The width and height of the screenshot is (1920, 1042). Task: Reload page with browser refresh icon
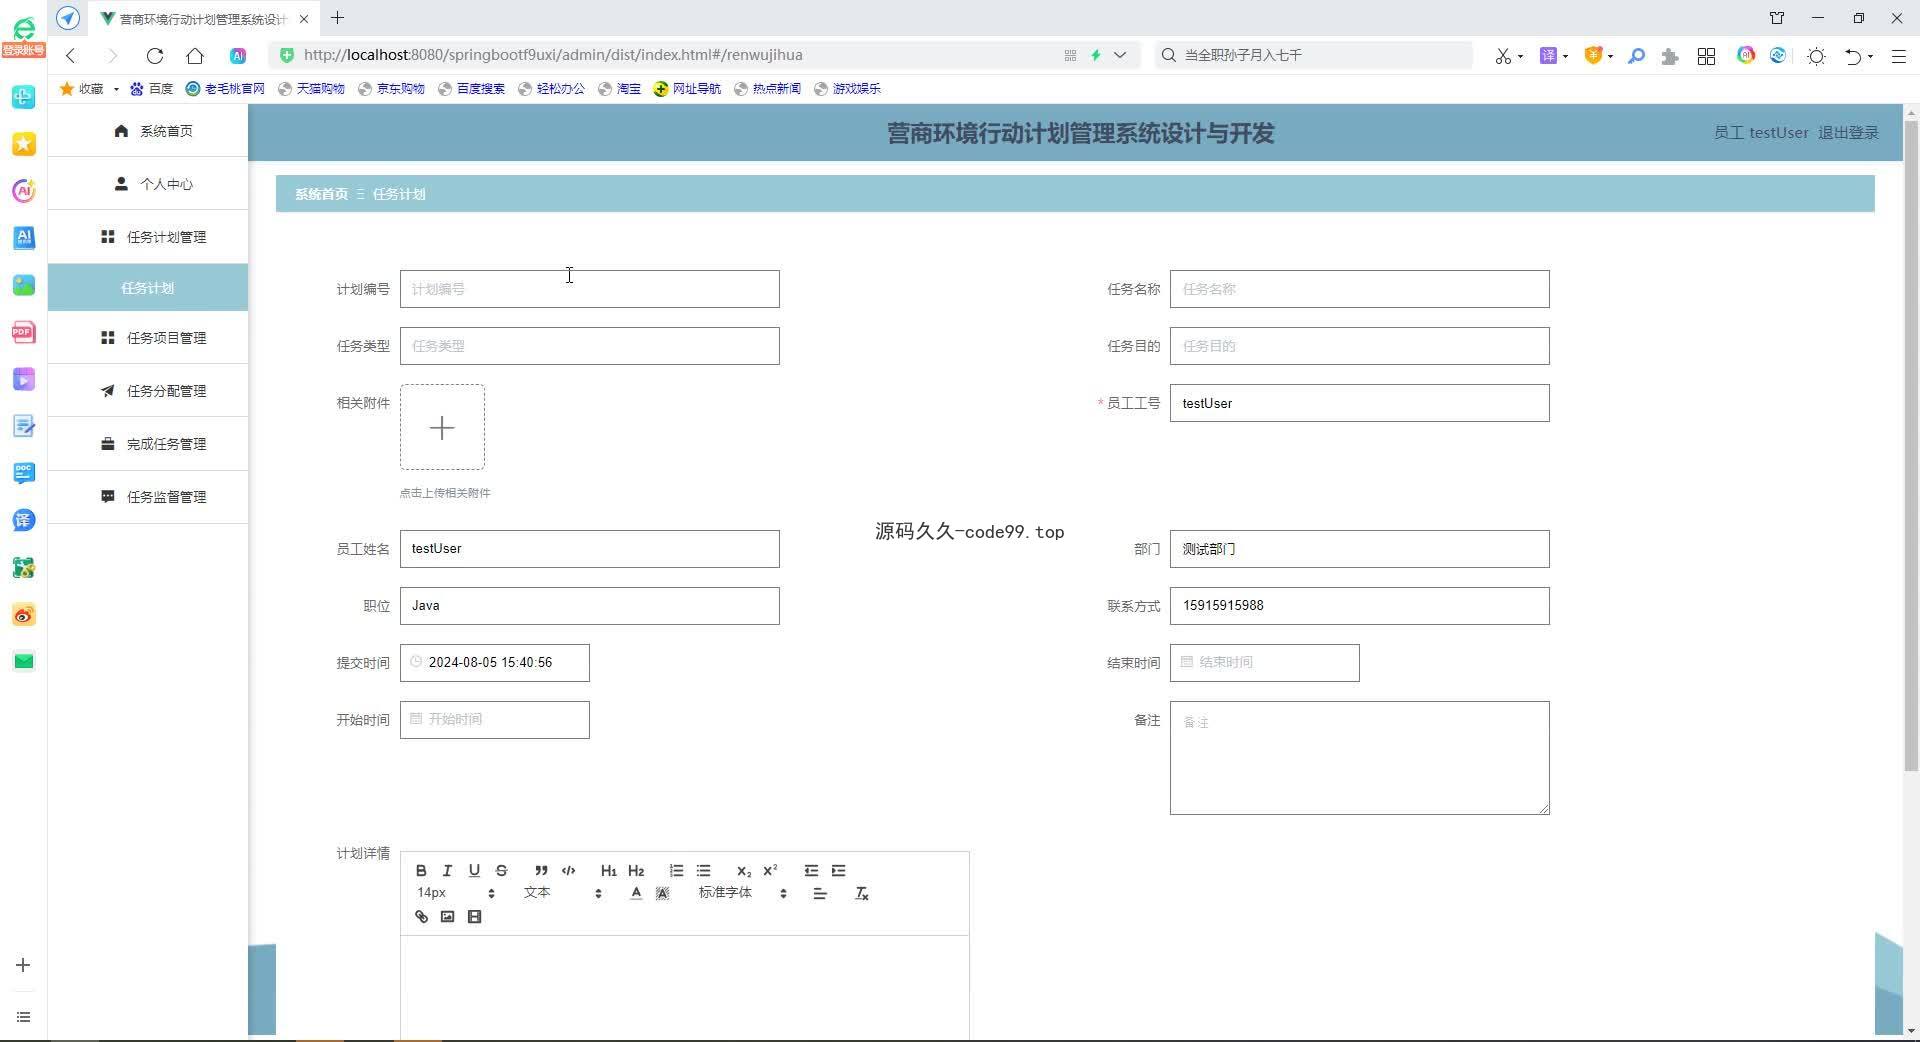[x=154, y=56]
